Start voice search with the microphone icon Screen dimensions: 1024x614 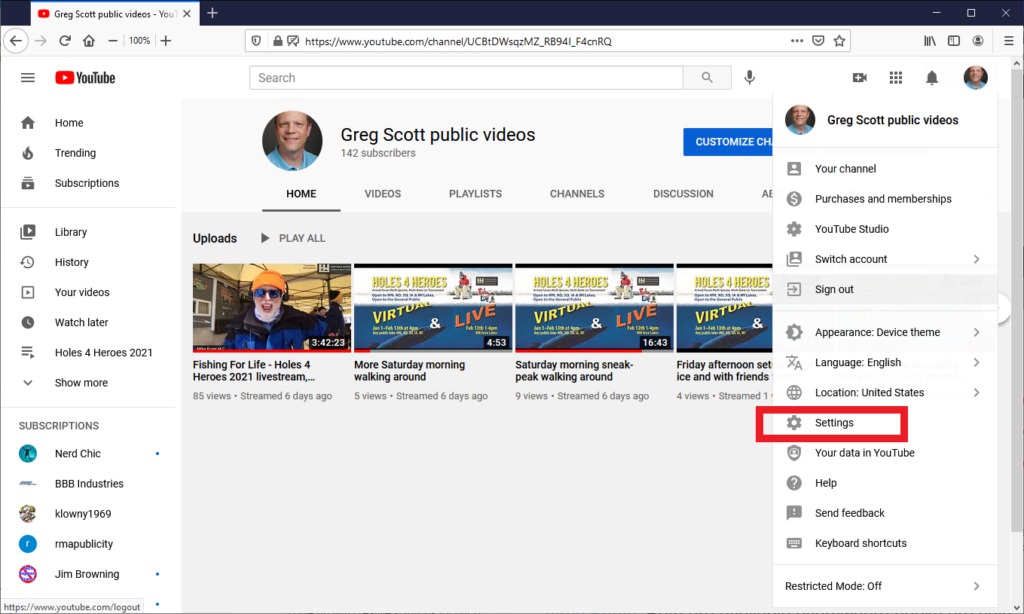point(750,78)
